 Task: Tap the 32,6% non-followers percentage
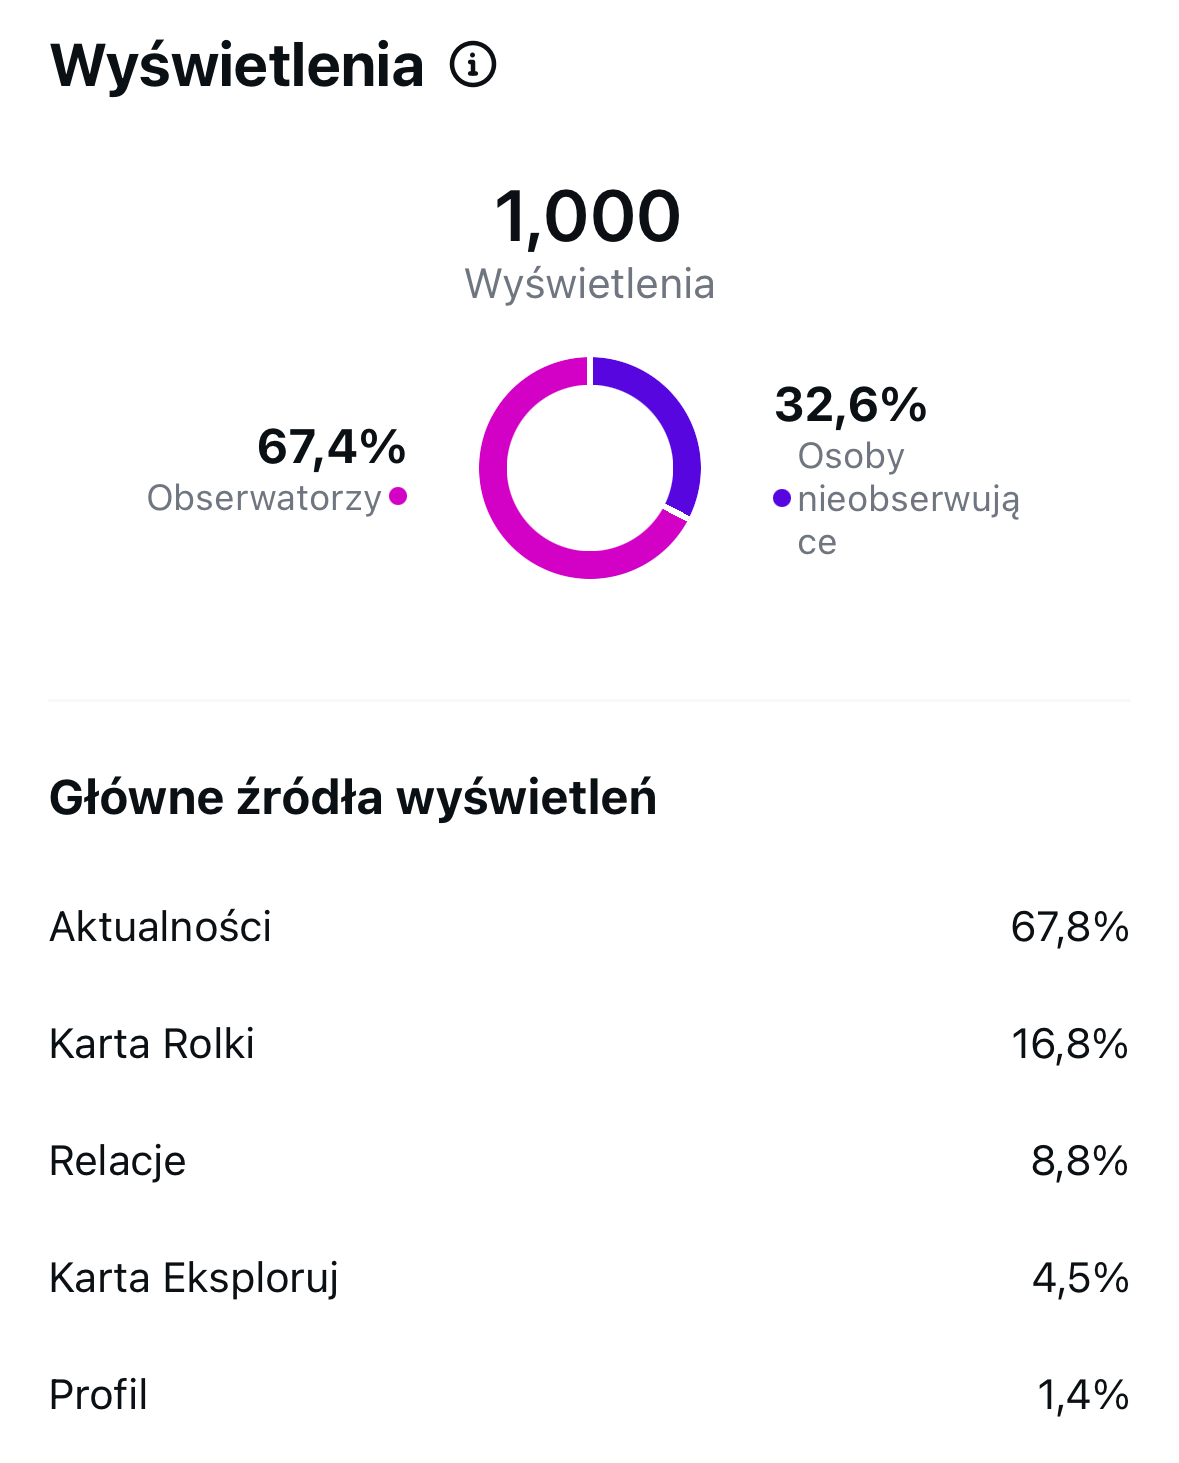tap(851, 405)
